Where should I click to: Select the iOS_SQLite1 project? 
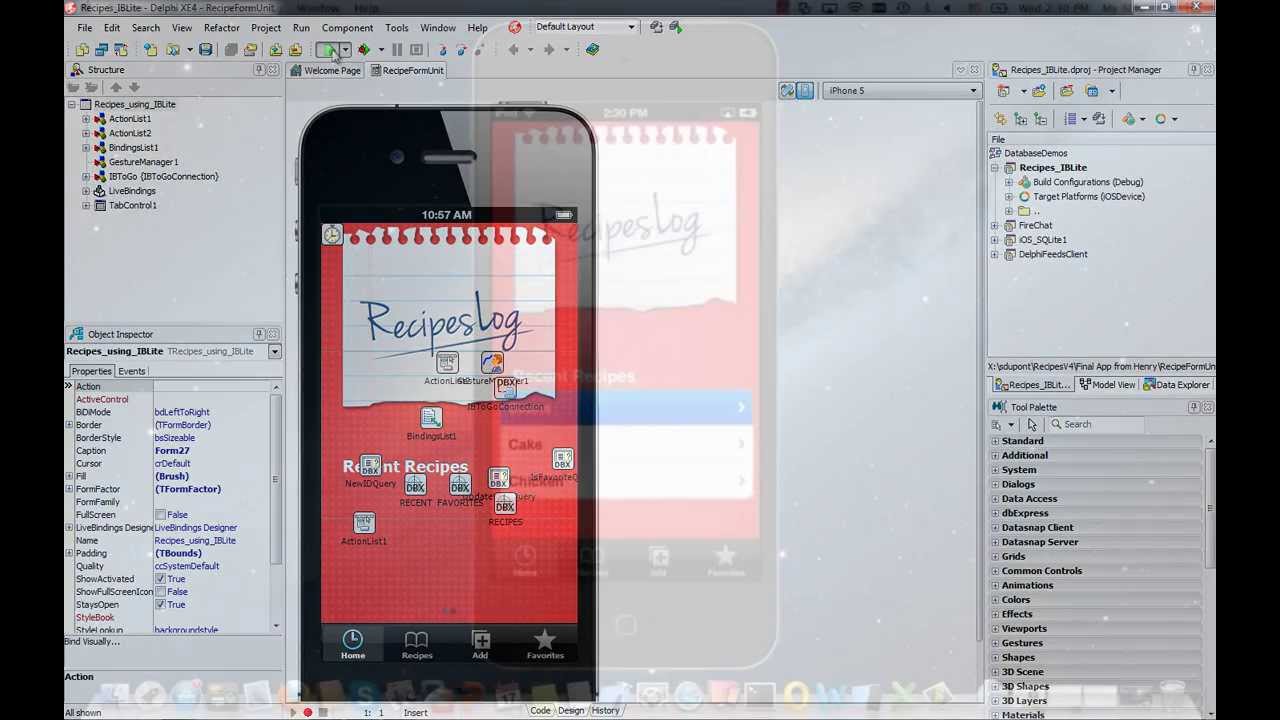(x=1042, y=240)
